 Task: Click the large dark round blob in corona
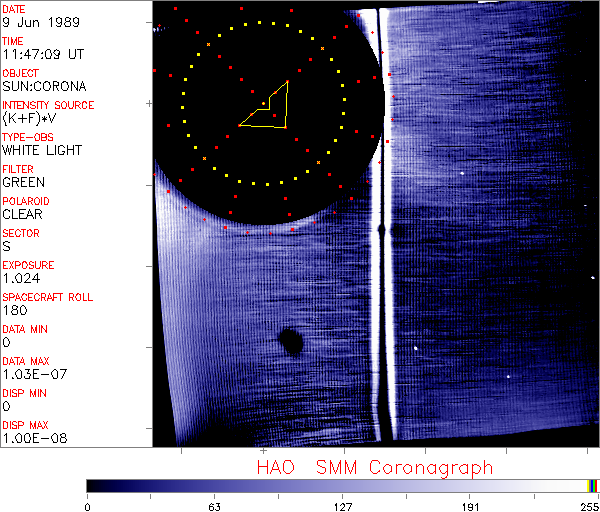(291, 341)
